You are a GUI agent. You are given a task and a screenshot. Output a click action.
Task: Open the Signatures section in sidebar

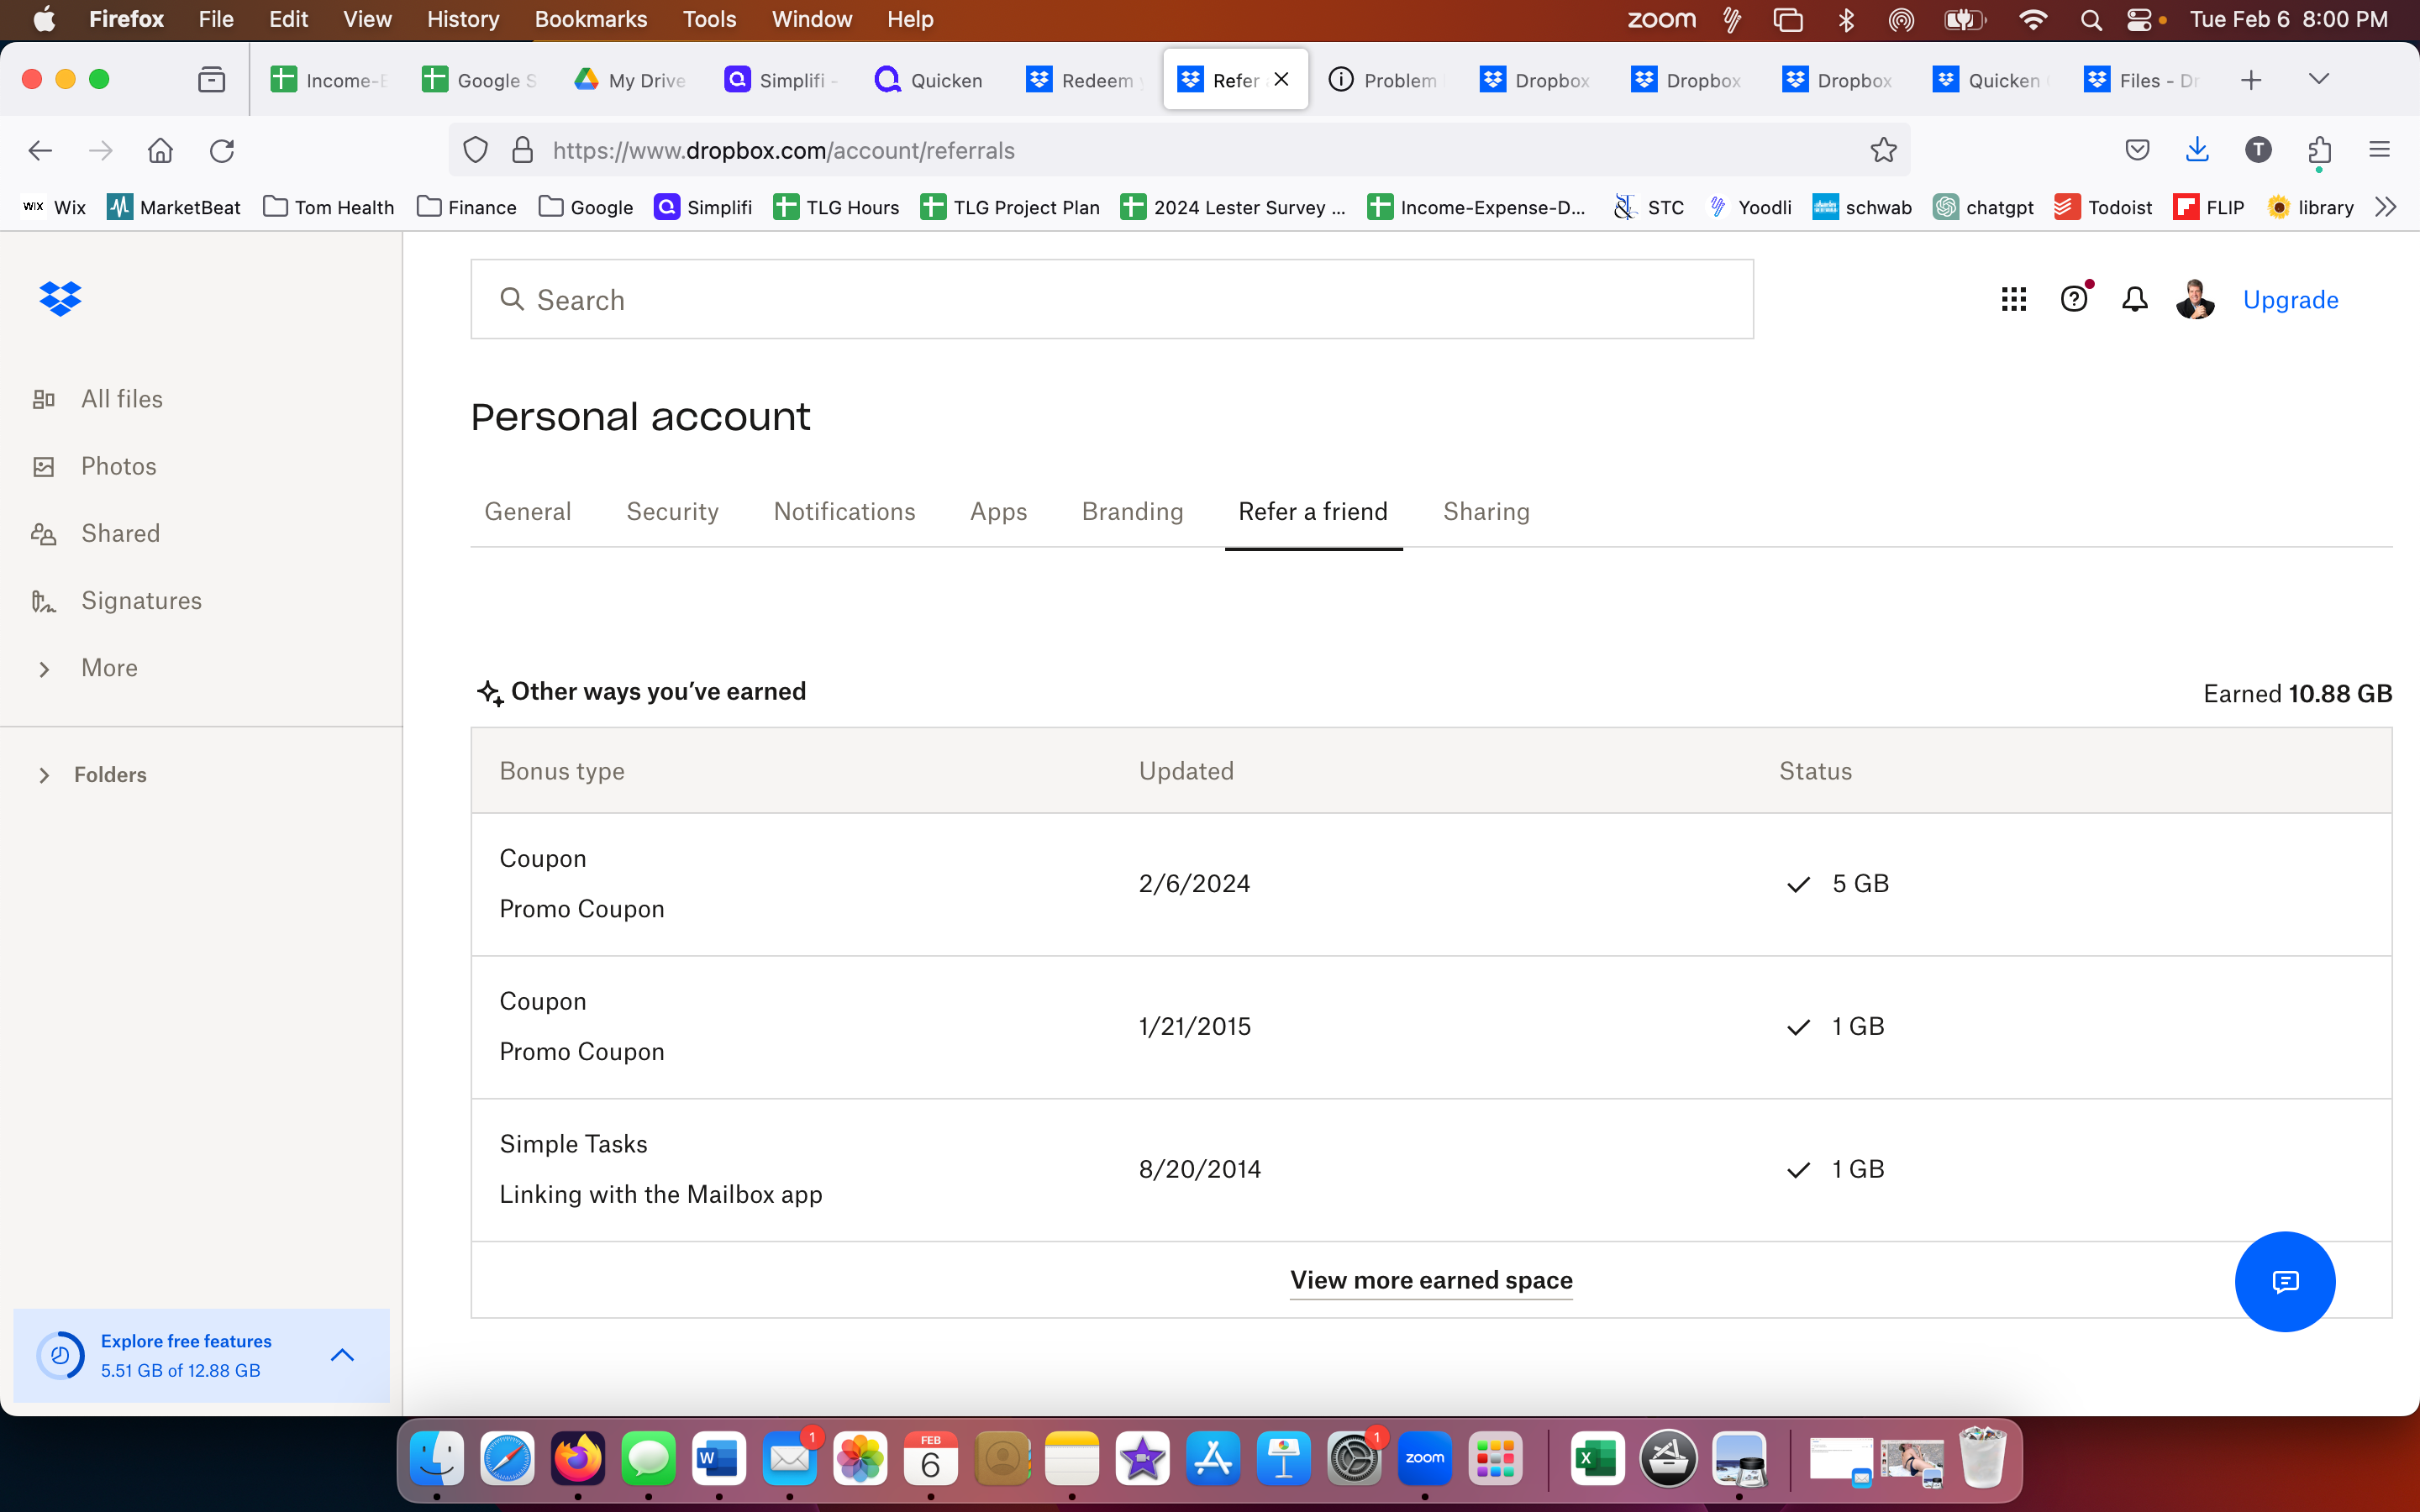click(x=141, y=599)
